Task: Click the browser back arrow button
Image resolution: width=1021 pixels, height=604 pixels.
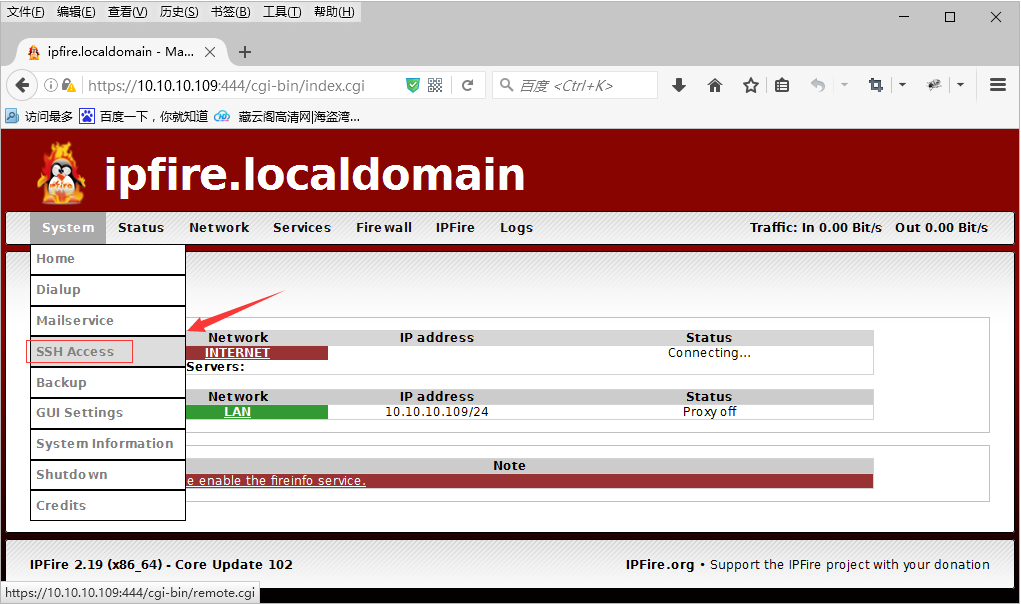Action: tap(22, 85)
